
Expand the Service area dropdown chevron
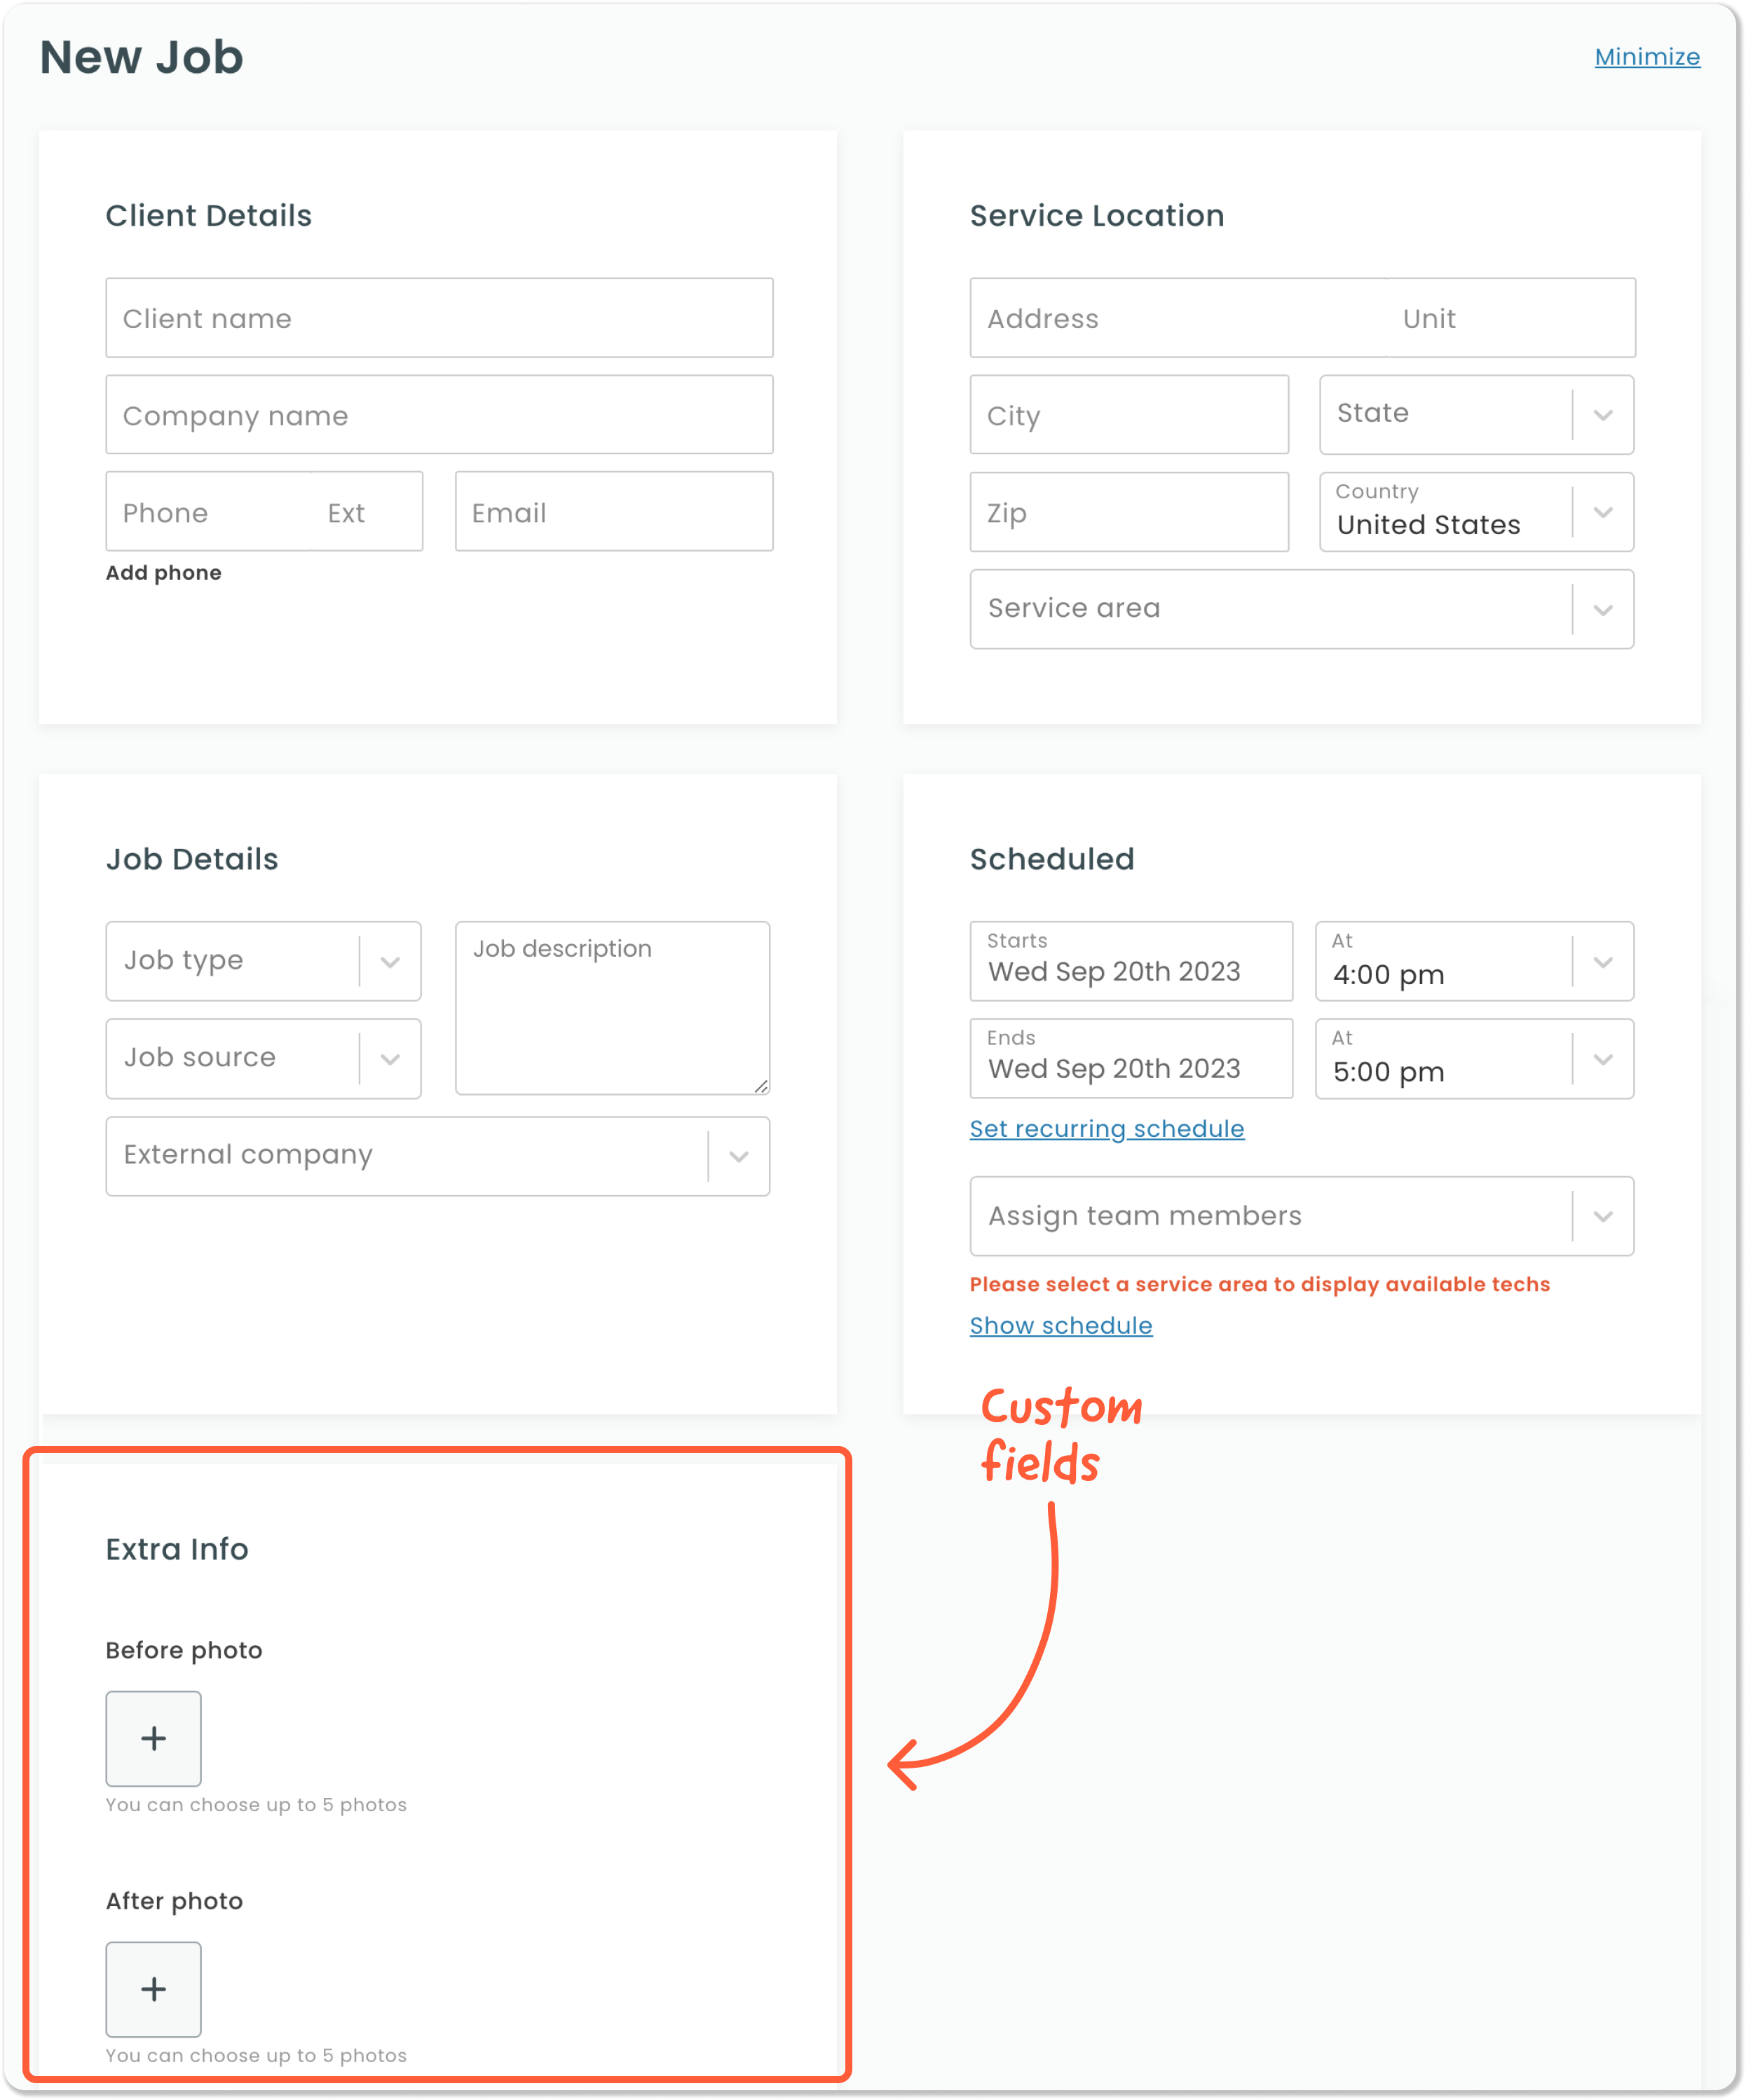pos(1603,609)
